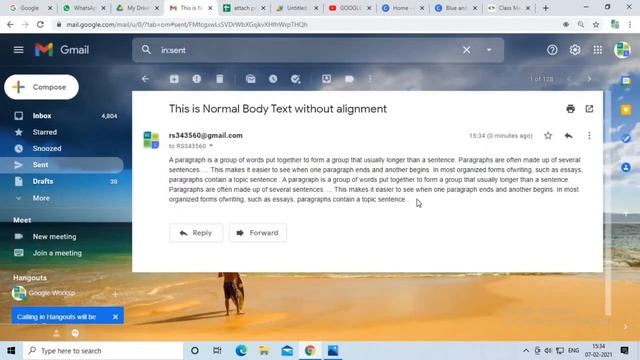Snooze this email with clock icon
This screenshot has width=640, height=360.
(x=273, y=79)
